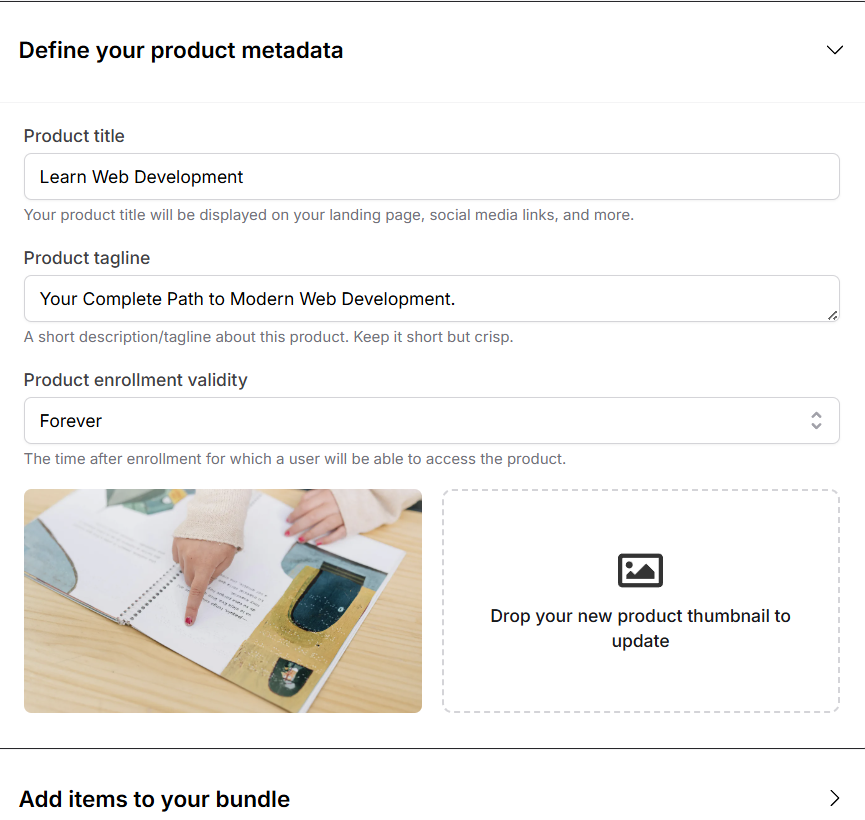Screen dimensions: 865x820
Task: Click the image placeholder icon in drop zone
Action: (x=640, y=570)
